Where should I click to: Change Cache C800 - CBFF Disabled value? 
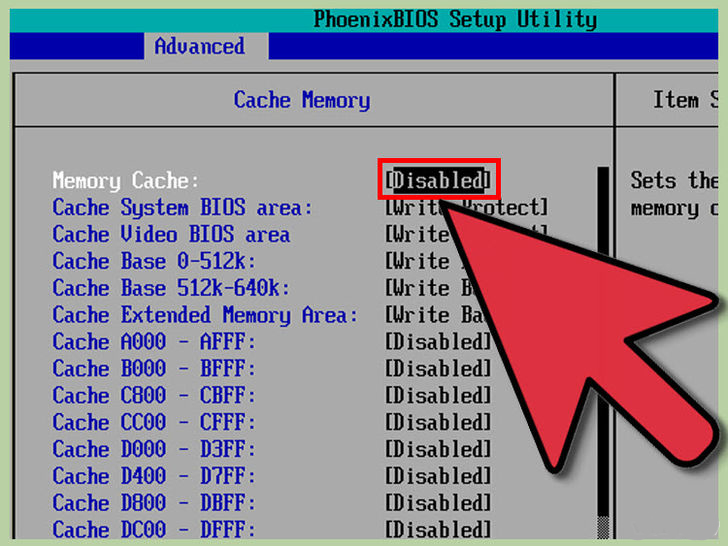pos(438,396)
